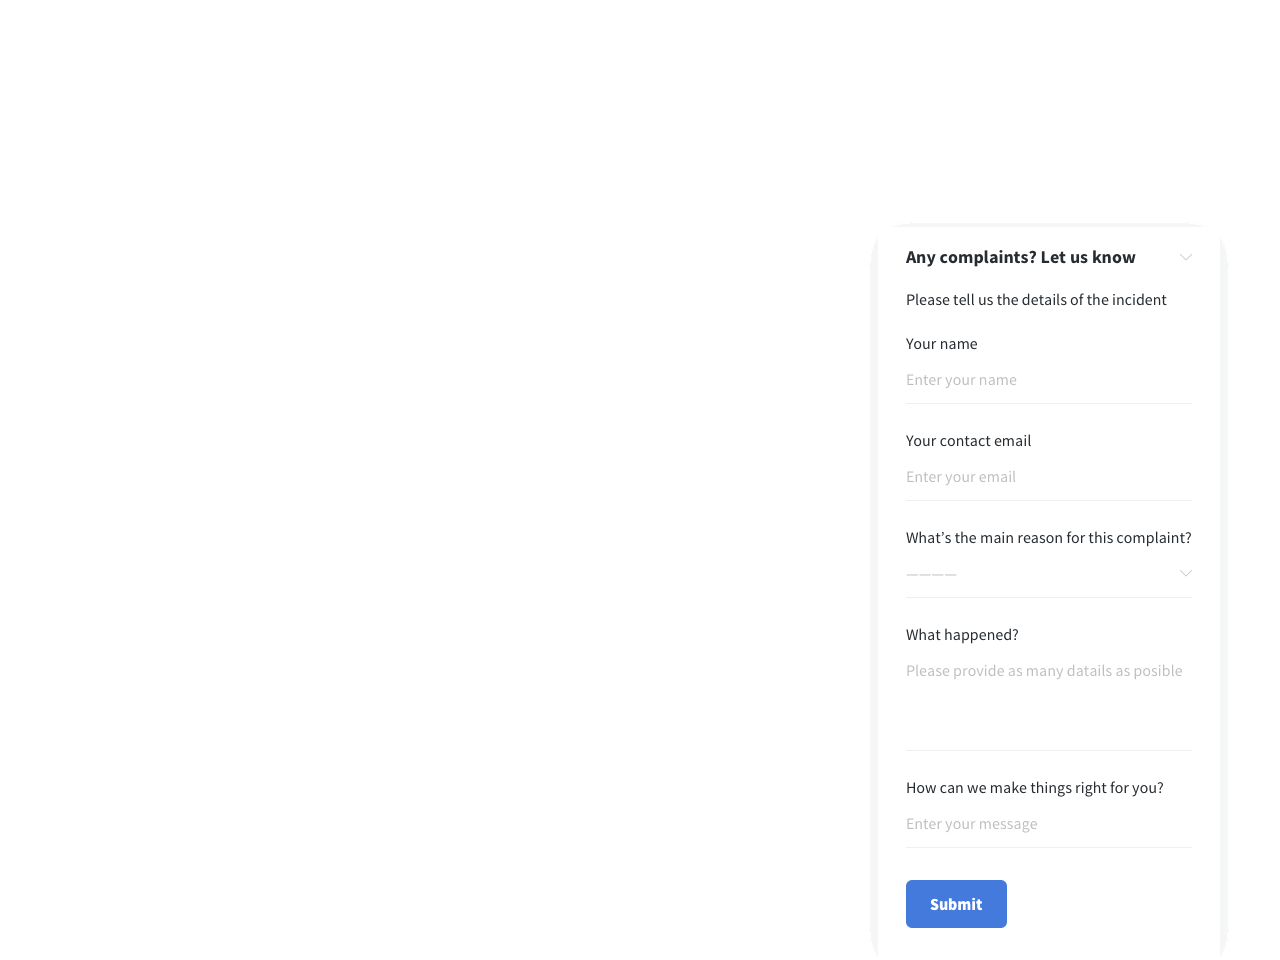Image resolution: width=1280 pixels, height=960 pixels.
Task: Expand the reason selector via its chevron arrow
Action: pyautogui.click(x=1184, y=572)
